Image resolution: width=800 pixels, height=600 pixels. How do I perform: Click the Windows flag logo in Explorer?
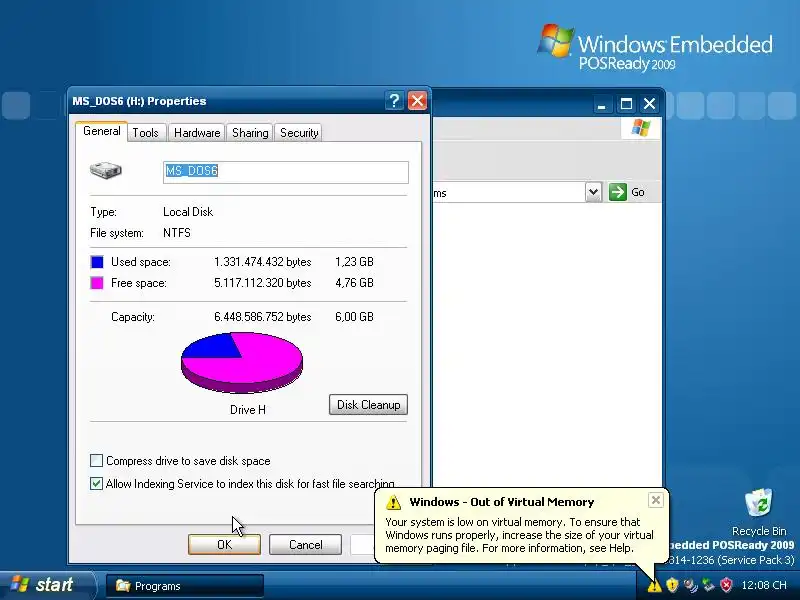tap(641, 128)
